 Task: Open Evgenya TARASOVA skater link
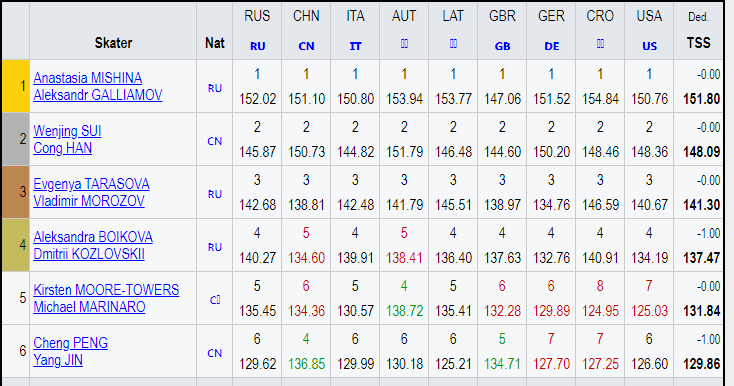click(x=91, y=184)
